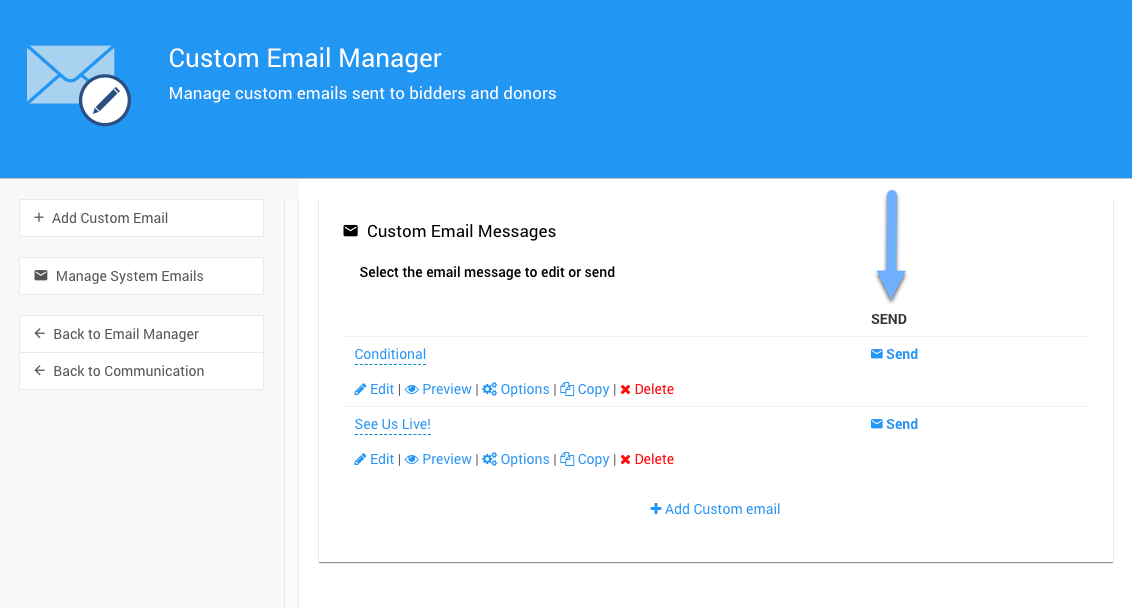Send the See Us Live! email
Screen dimensions: 1132x608
(901, 424)
